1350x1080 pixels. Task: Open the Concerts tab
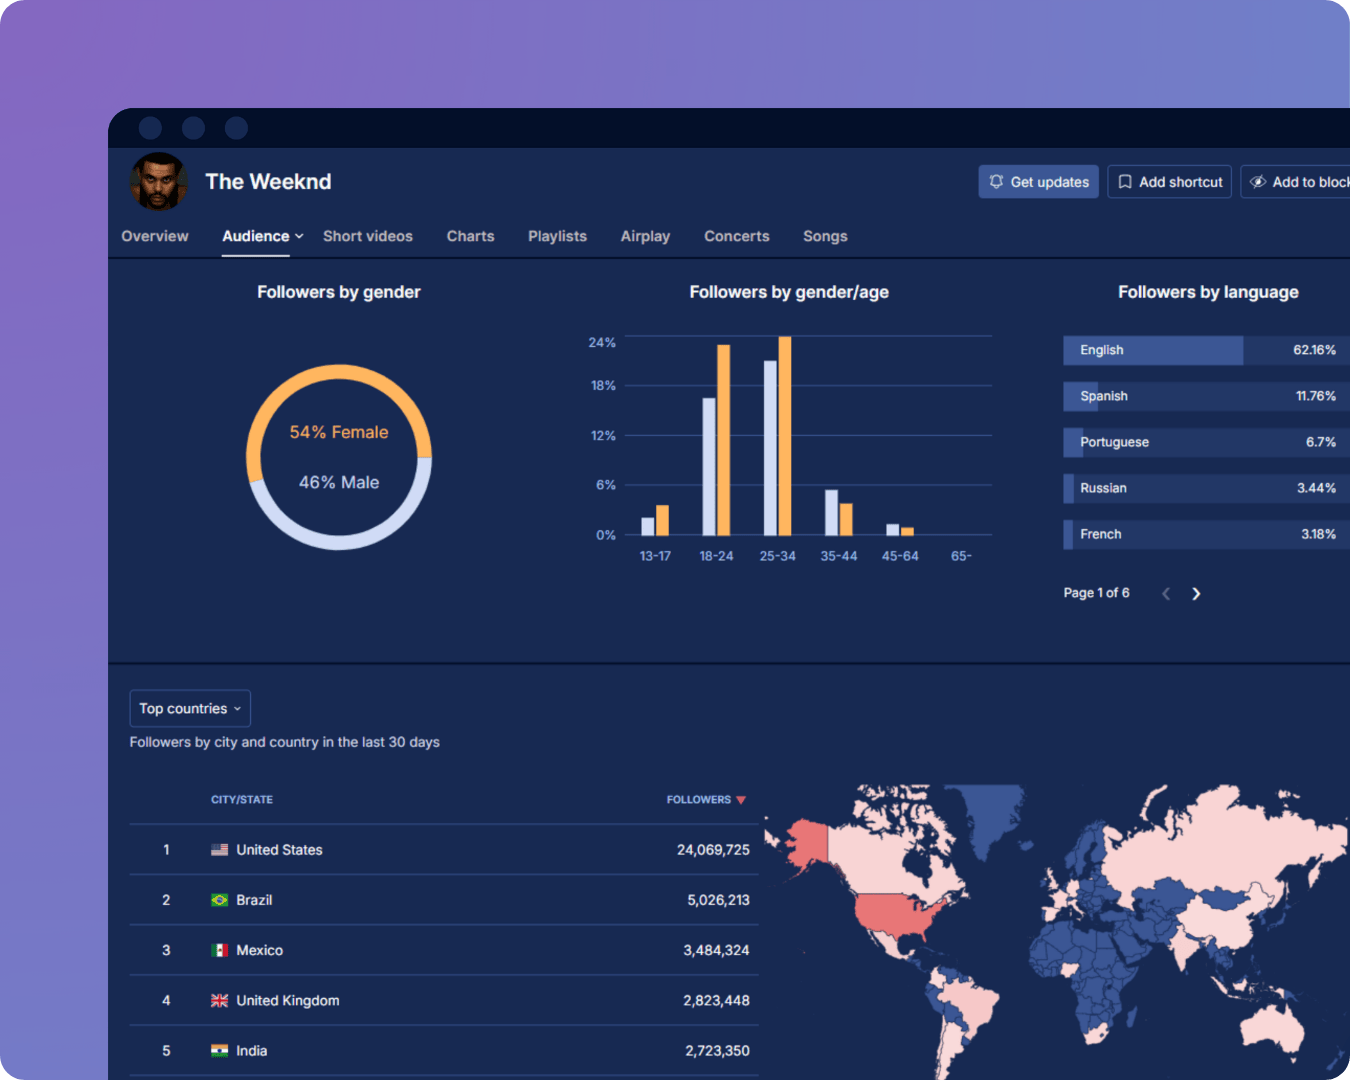pyautogui.click(x=737, y=236)
